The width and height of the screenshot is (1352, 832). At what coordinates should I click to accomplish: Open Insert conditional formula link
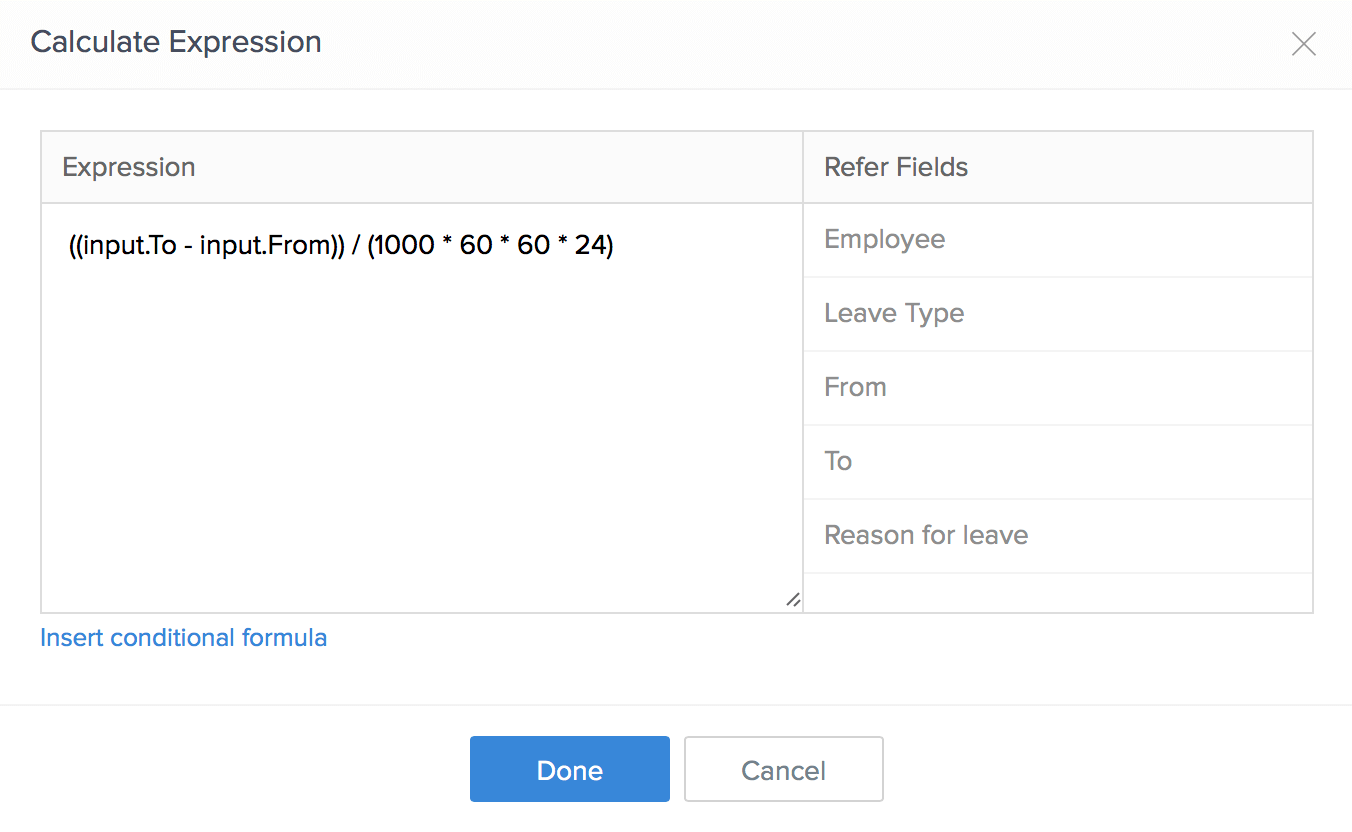tap(184, 638)
